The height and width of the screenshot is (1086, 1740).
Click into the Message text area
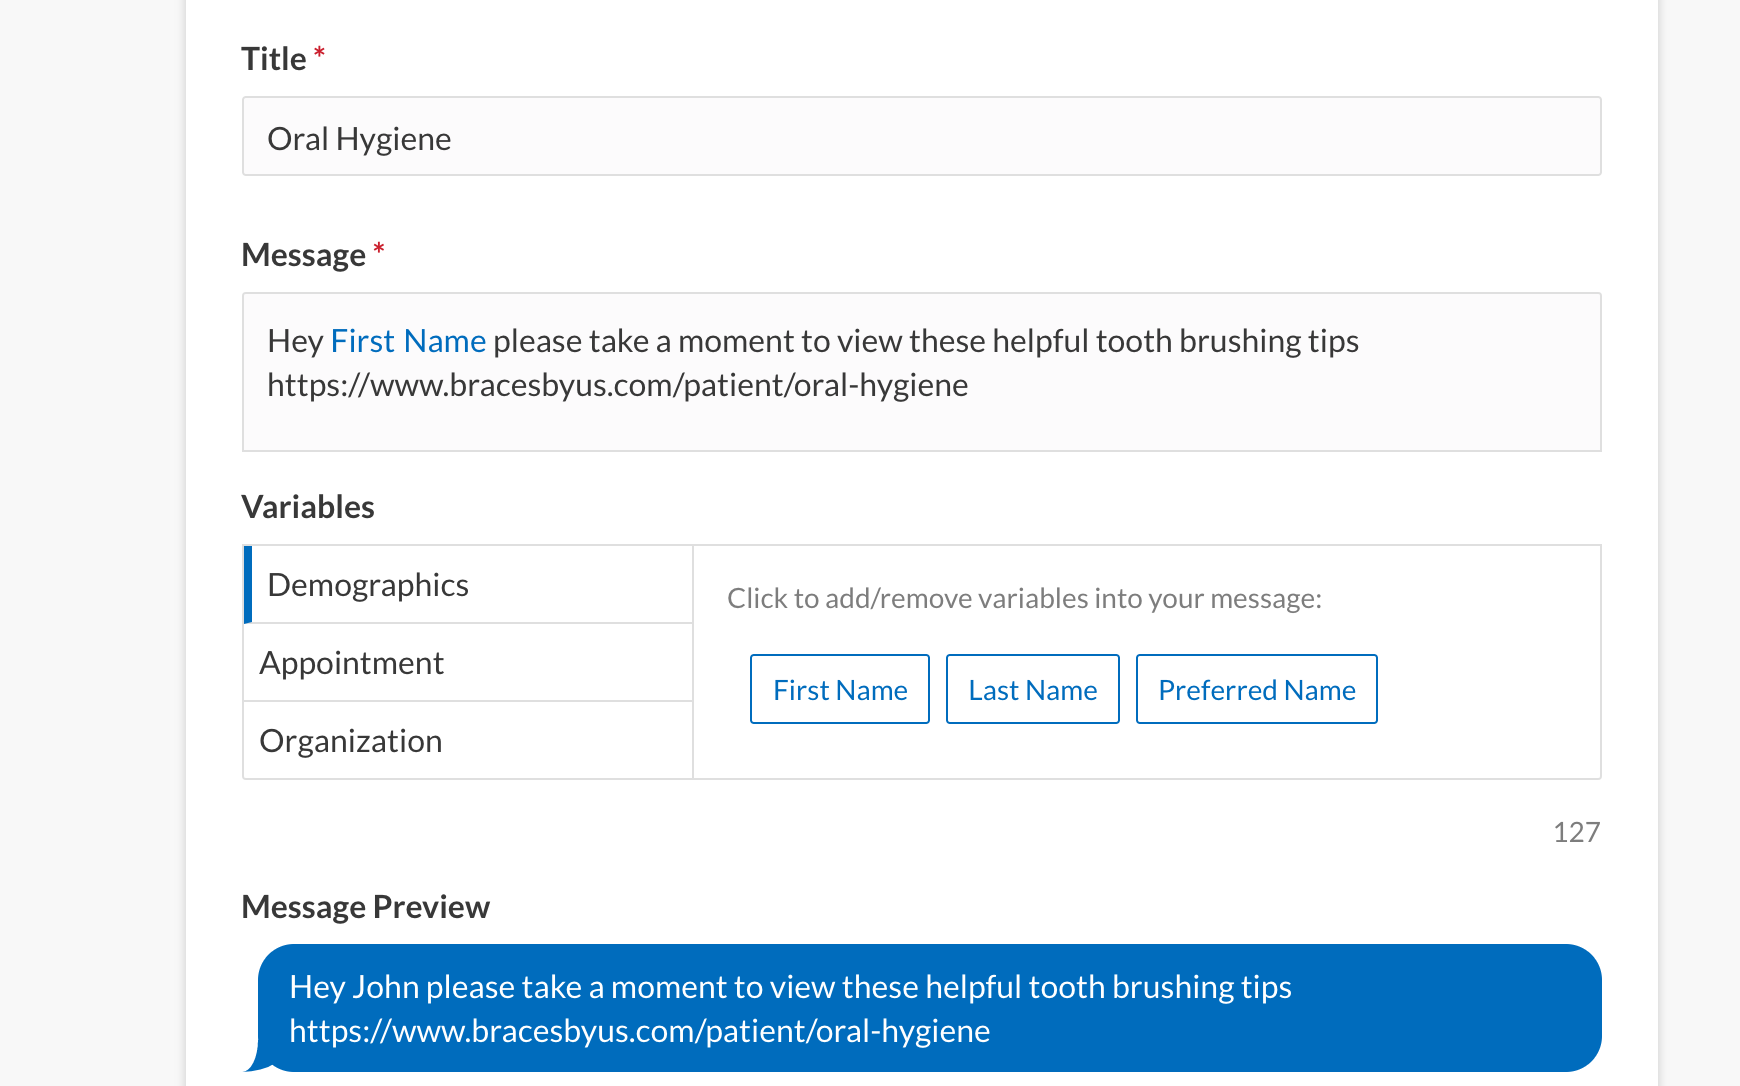pyautogui.click(x=921, y=372)
